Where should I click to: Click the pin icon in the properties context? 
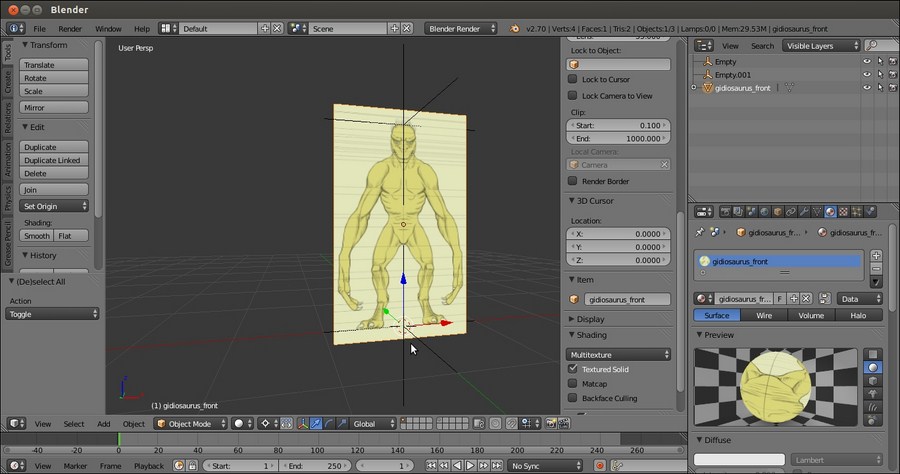[x=700, y=232]
